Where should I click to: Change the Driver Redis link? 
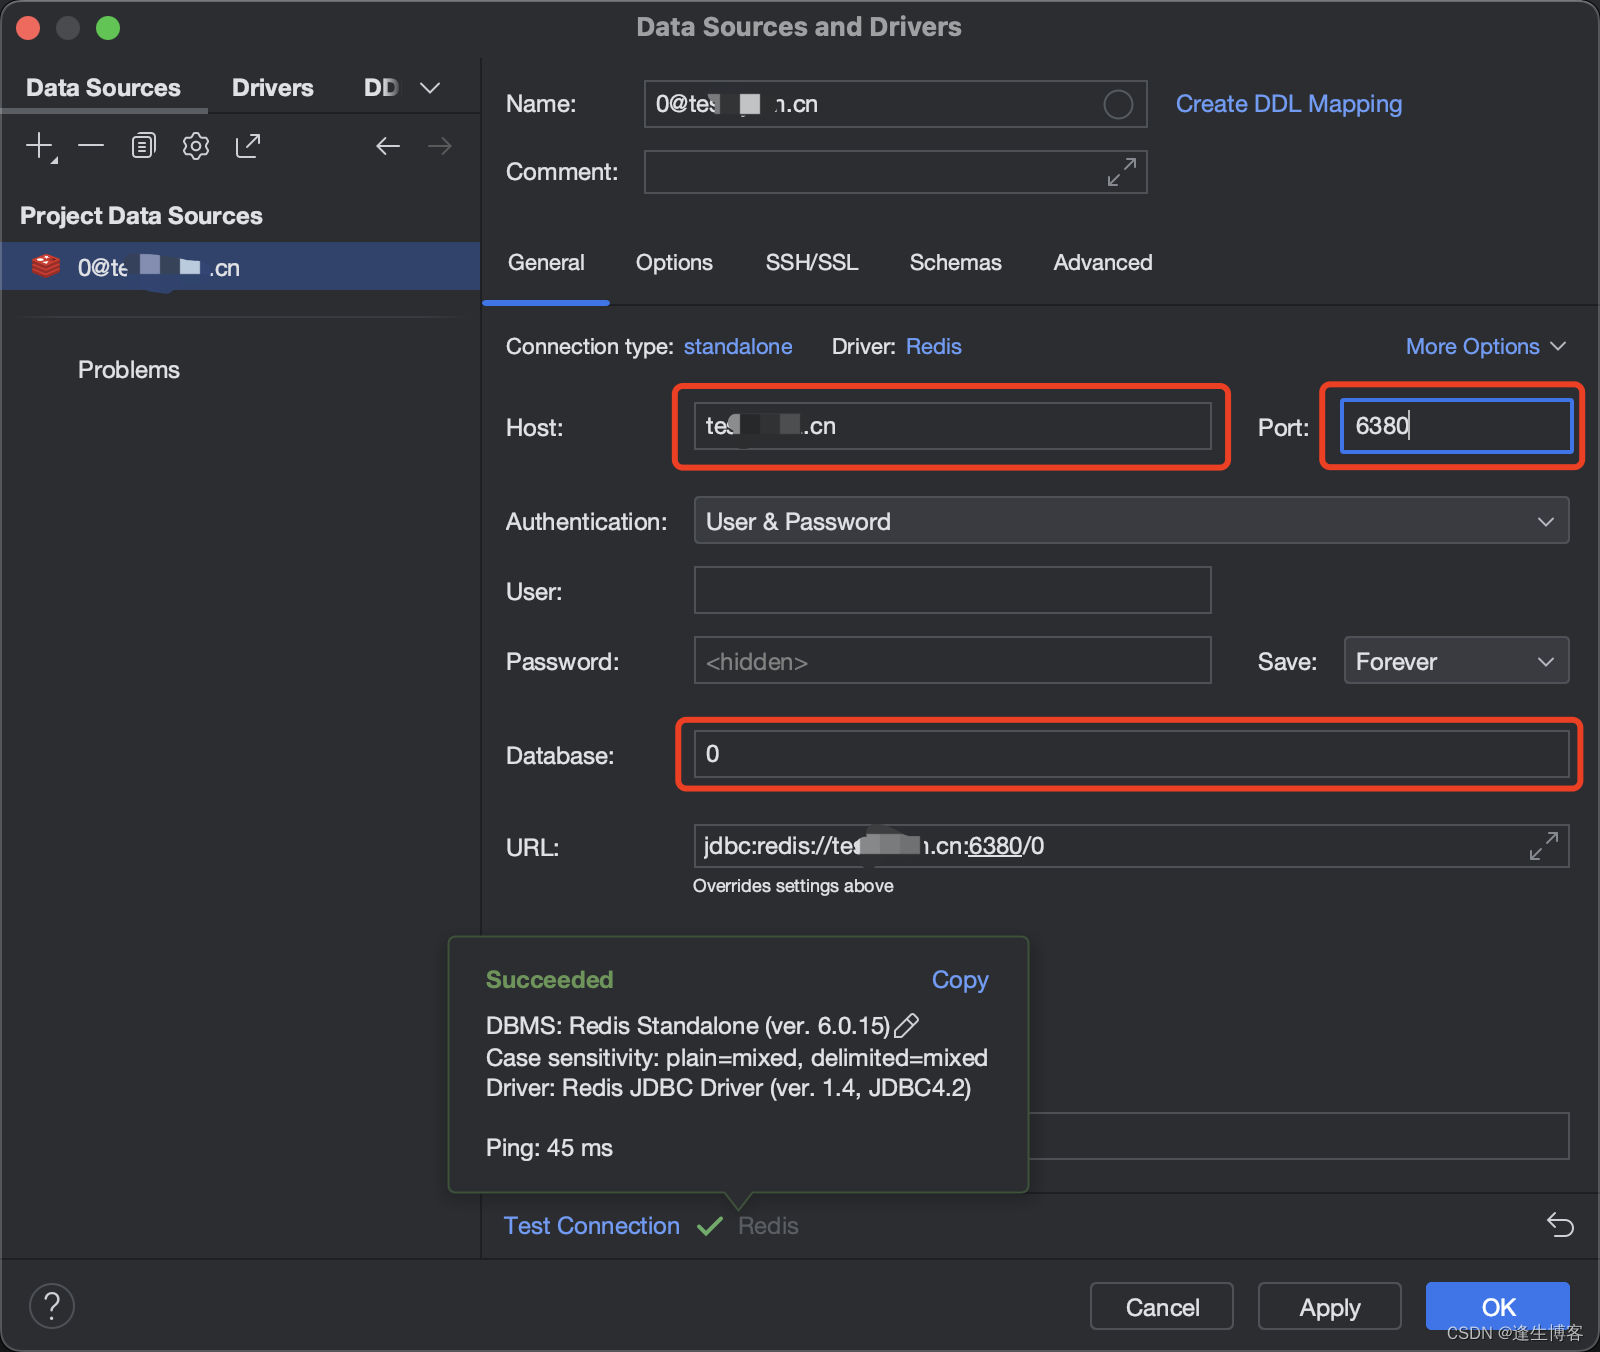(934, 346)
